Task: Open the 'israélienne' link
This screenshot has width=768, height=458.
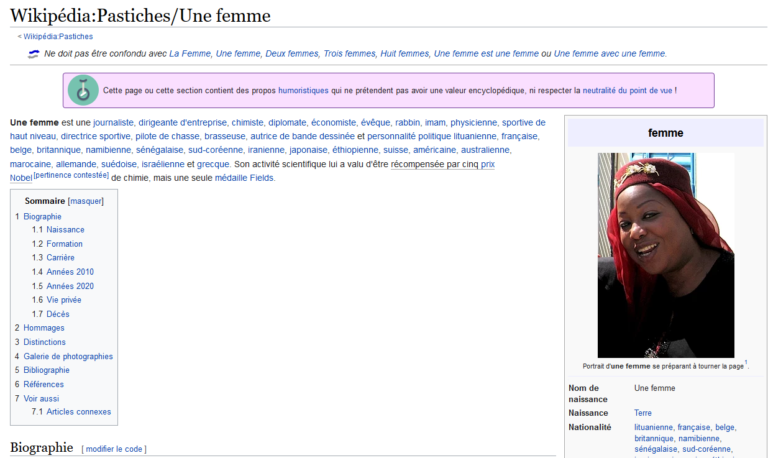Action: click(x=163, y=164)
